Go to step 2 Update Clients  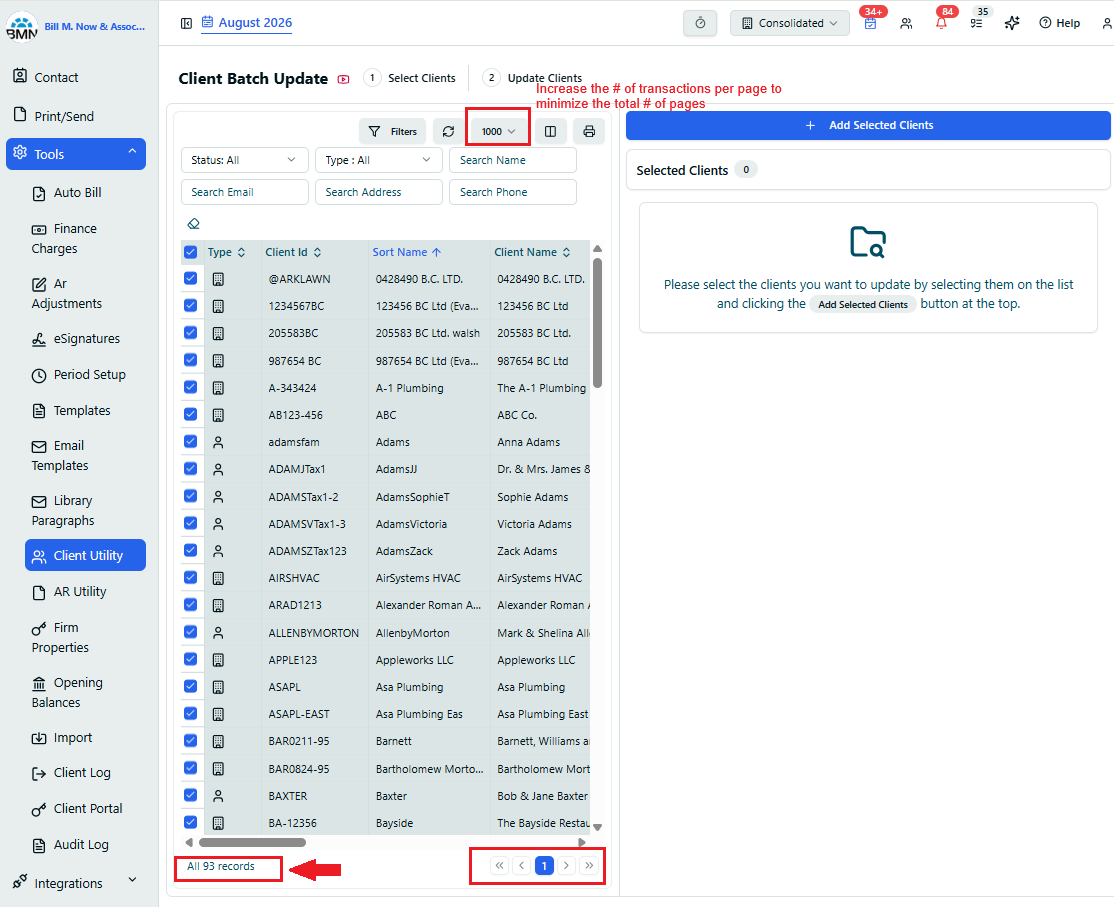click(x=532, y=78)
